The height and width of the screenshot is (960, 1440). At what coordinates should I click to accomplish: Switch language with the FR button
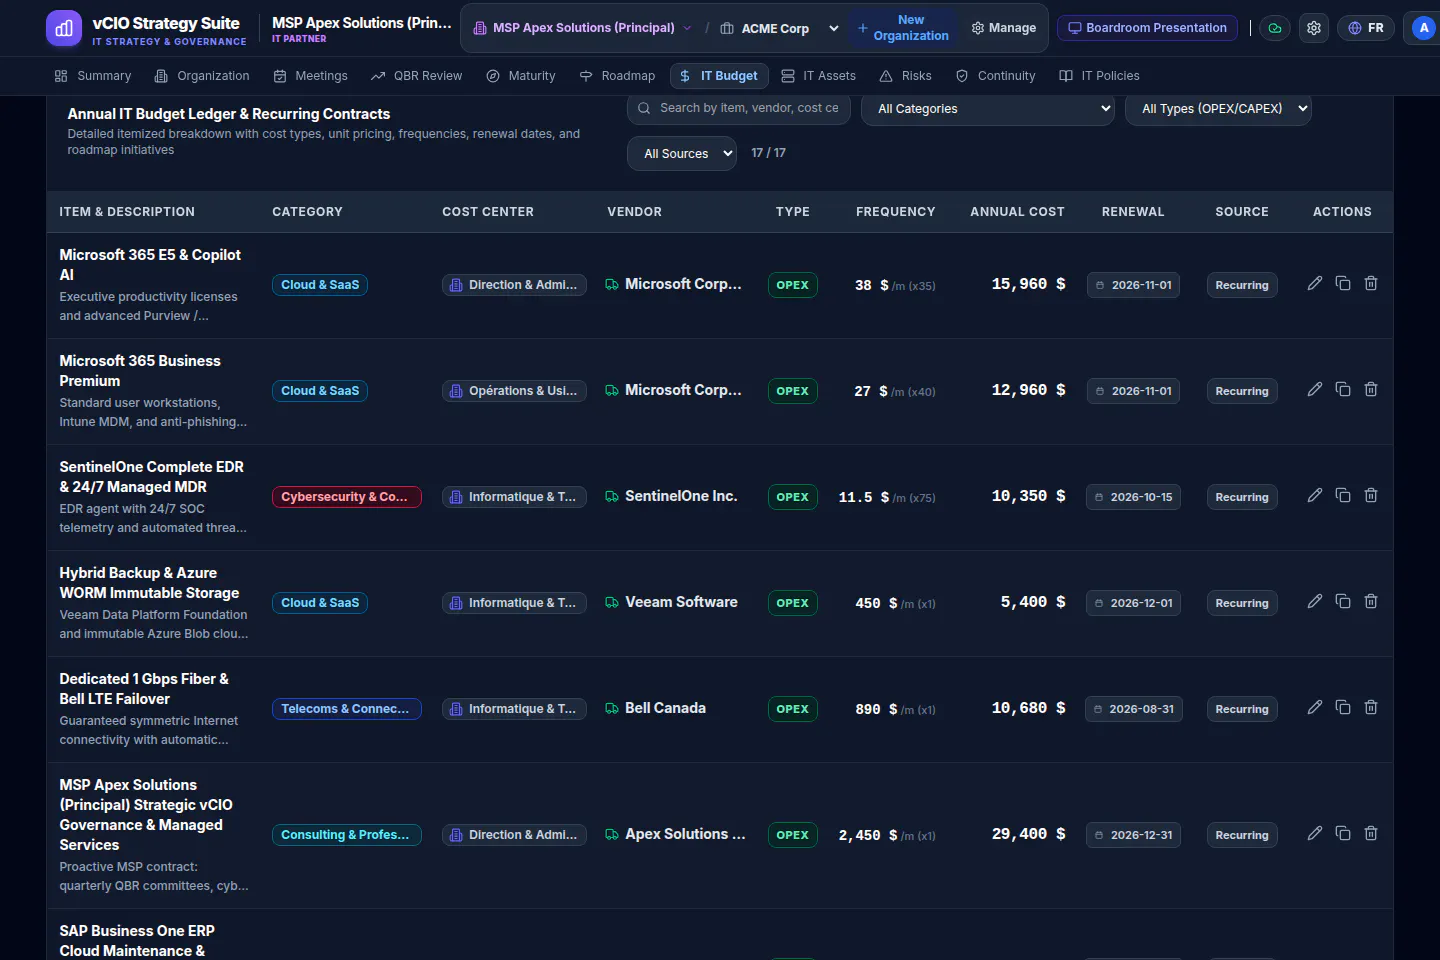coord(1366,28)
